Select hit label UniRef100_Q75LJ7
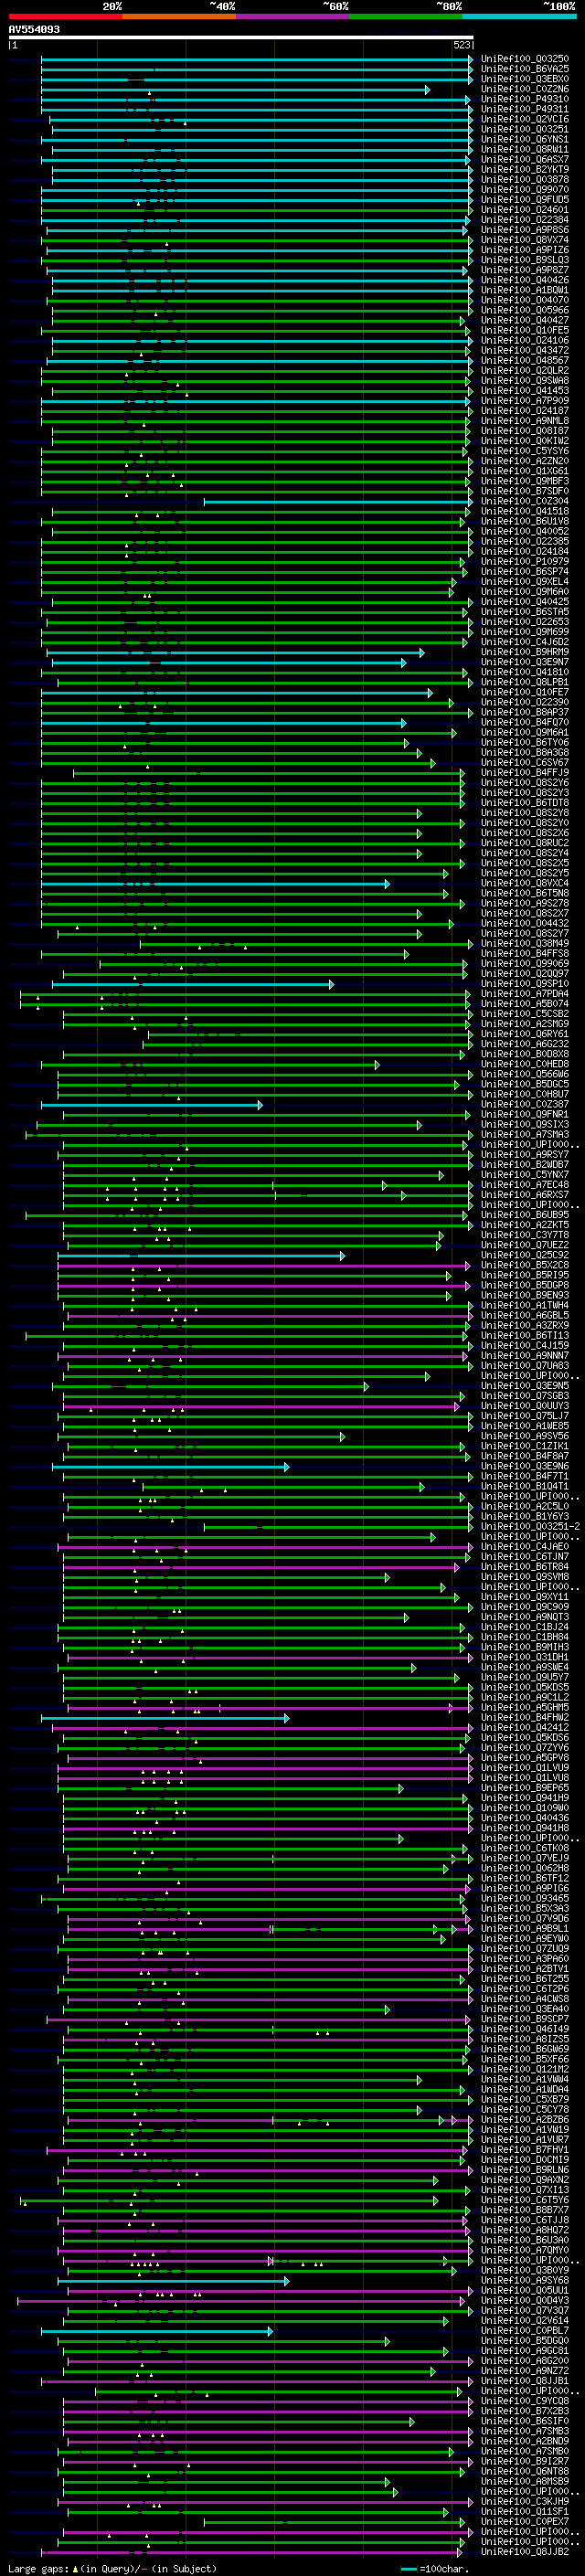The image size is (585, 2576). click(524, 1416)
